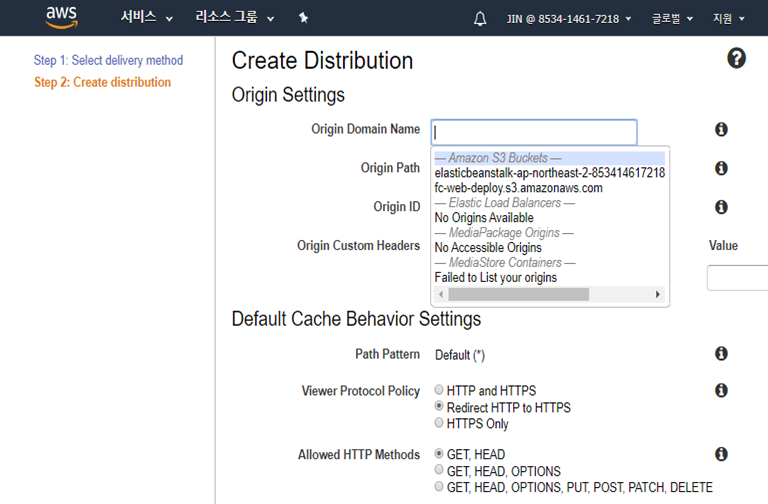Show info icon for Viewer Protocol Policy

(x=721, y=390)
